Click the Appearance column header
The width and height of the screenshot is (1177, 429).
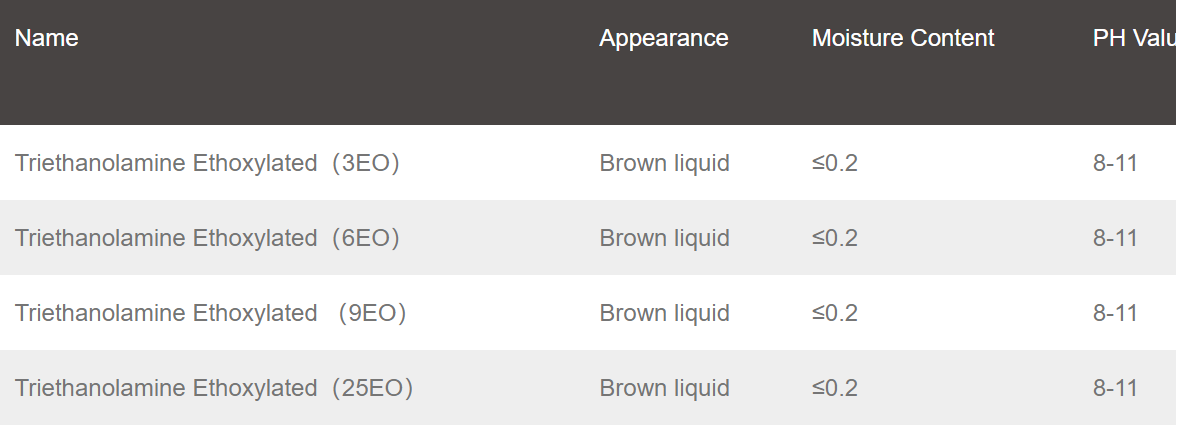pos(664,38)
